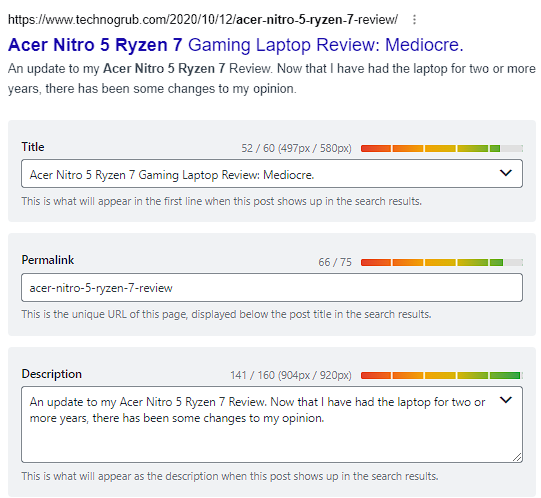Image resolution: width=541 pixels, height=498 pixels.
Task: Click the '66 / 75' permalink counter
Action: tap(335, 262)
